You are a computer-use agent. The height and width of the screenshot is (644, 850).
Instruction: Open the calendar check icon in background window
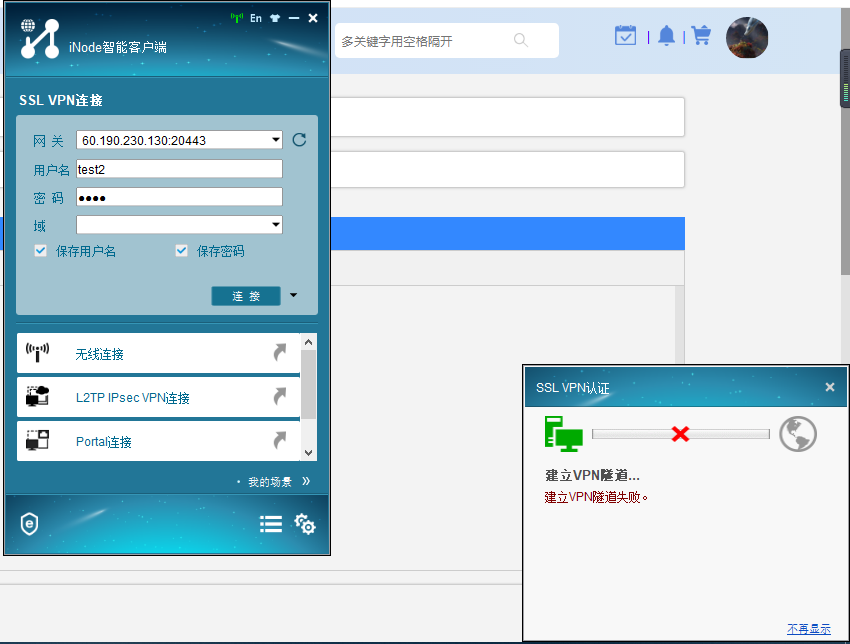625,36
